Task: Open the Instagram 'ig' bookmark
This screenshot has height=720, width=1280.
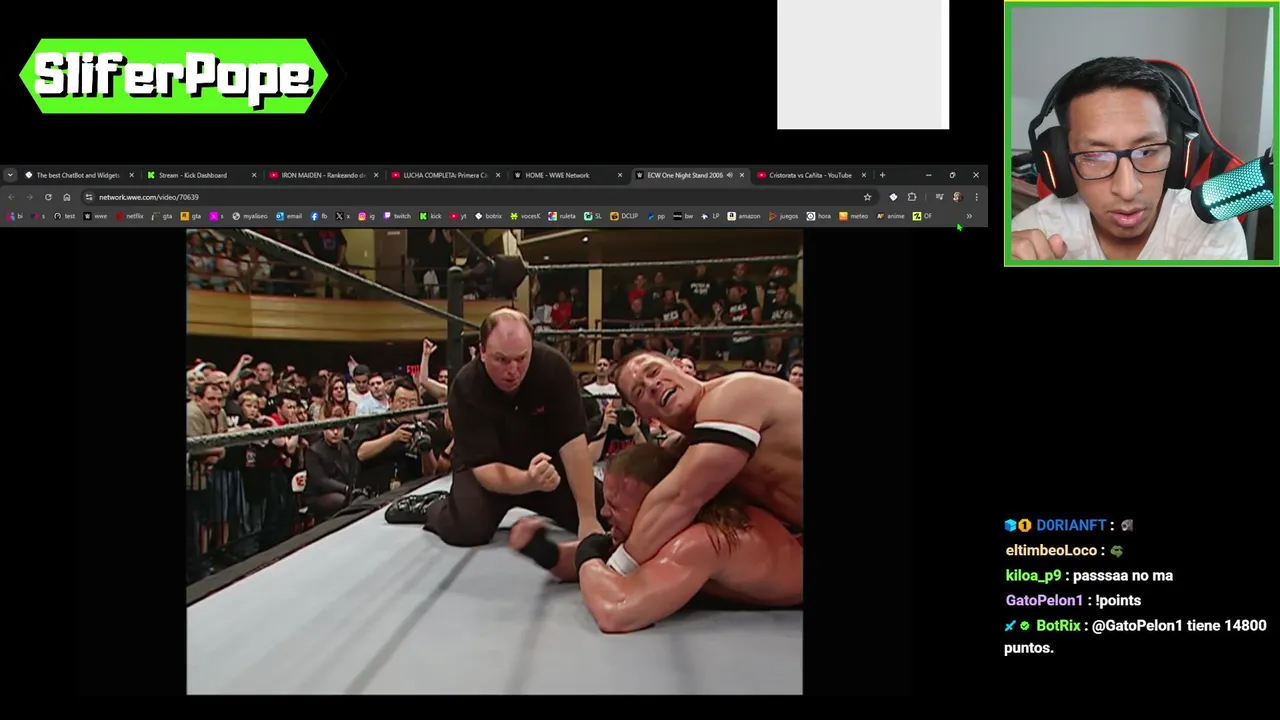Action: (x=366, y=216)
